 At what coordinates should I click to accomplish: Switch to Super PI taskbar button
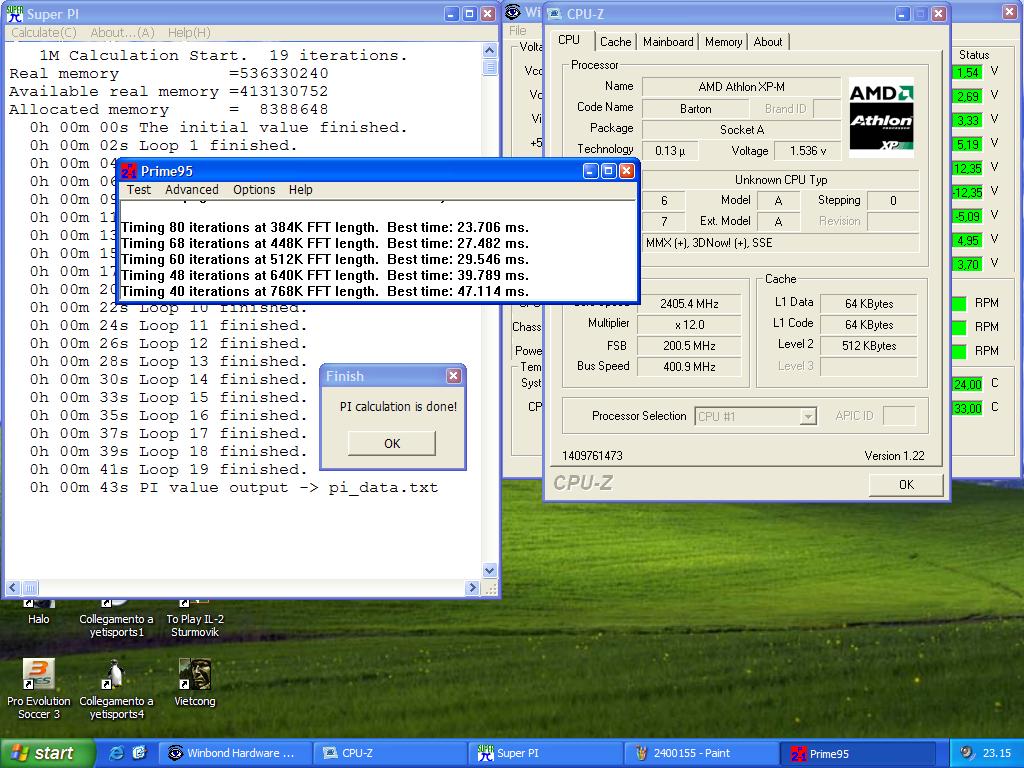[545, 753]
